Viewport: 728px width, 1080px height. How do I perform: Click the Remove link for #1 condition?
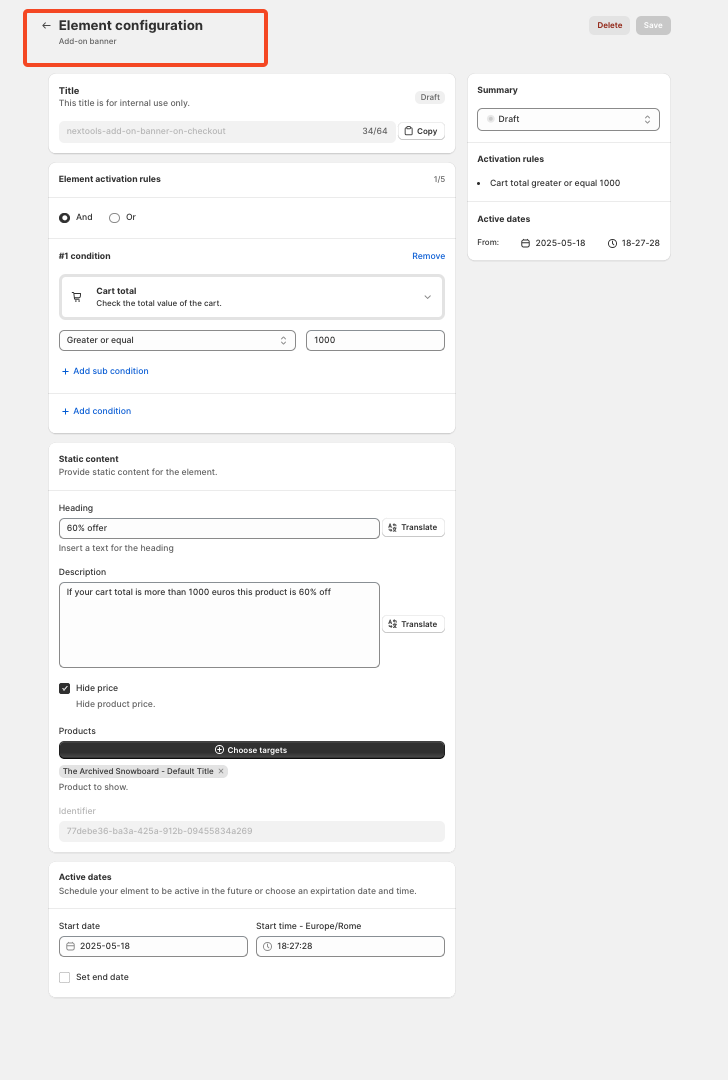(428, 256)
